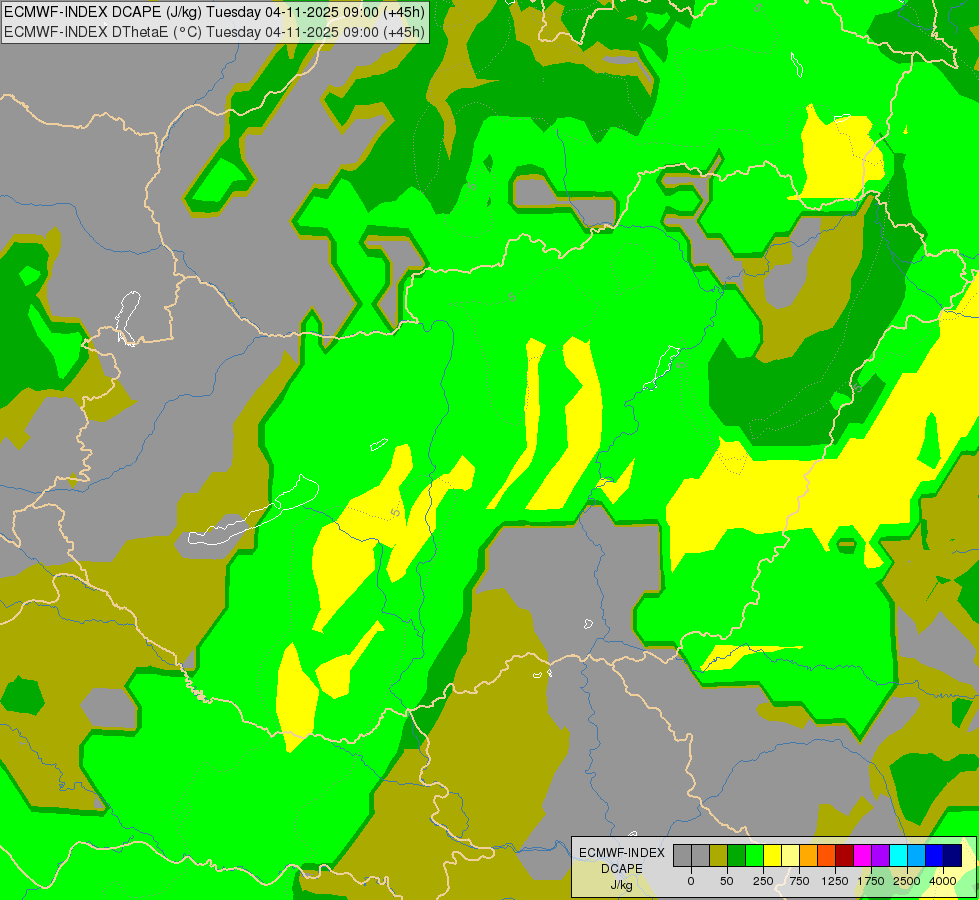979x900 pixels.
Task: Pick the pure blue legend swatch
Action: 934,855
